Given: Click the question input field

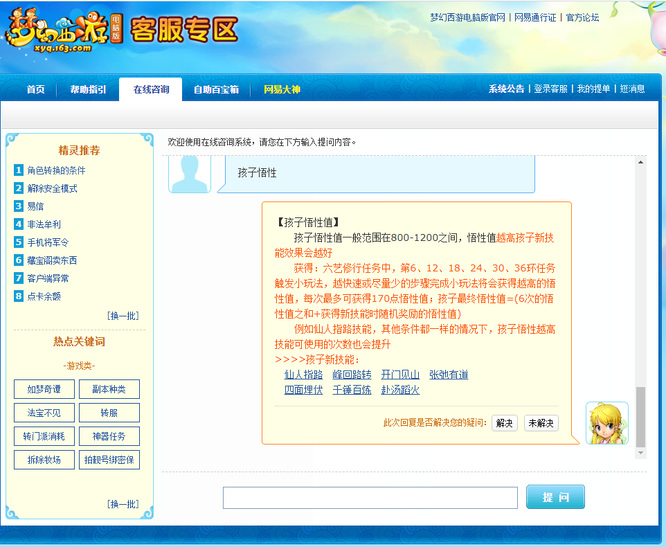Looking at the screenshot, I should tap(370, 498).
